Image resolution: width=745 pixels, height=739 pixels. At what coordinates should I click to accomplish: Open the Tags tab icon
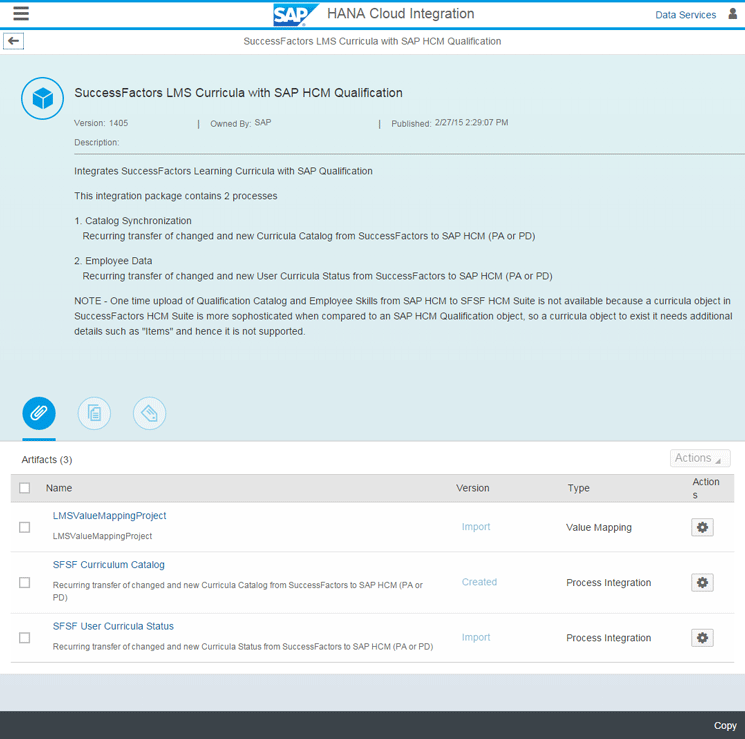coord(149,413)
